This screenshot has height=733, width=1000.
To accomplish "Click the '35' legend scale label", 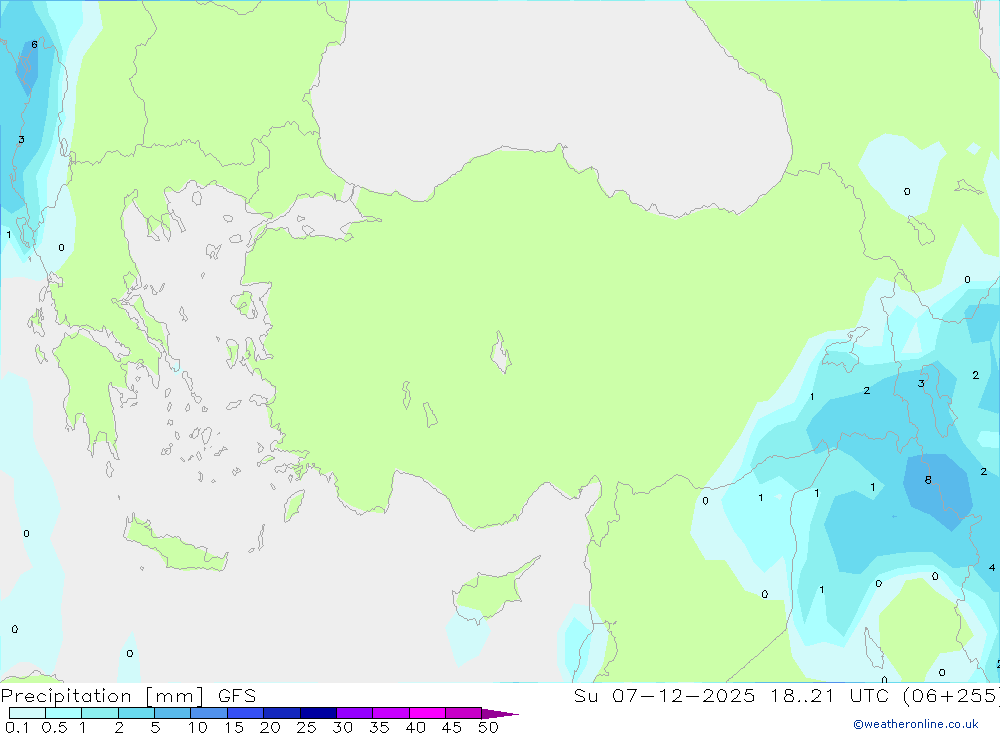I will tap(379, 727).
